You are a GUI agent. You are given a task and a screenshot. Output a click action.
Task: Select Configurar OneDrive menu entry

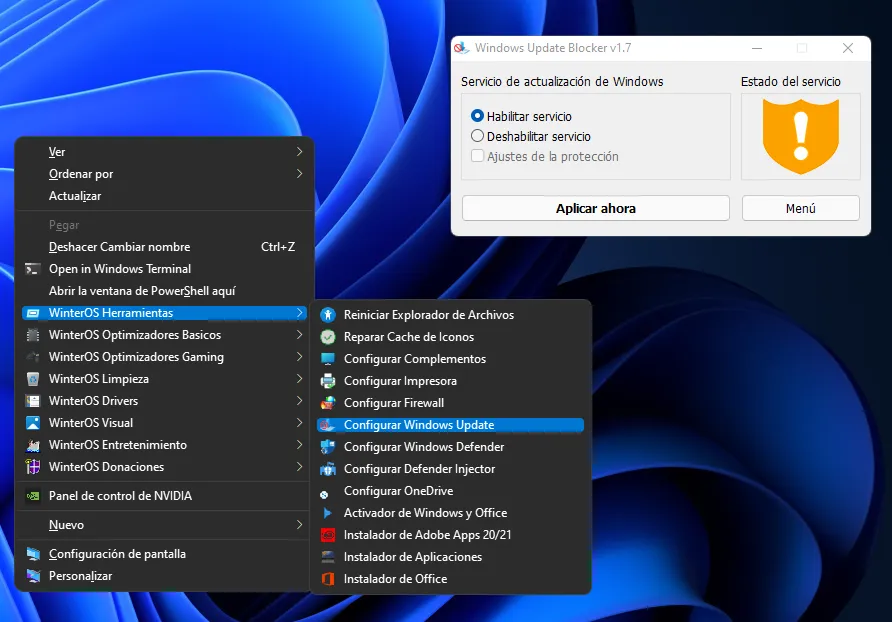[x=398, y=491]
